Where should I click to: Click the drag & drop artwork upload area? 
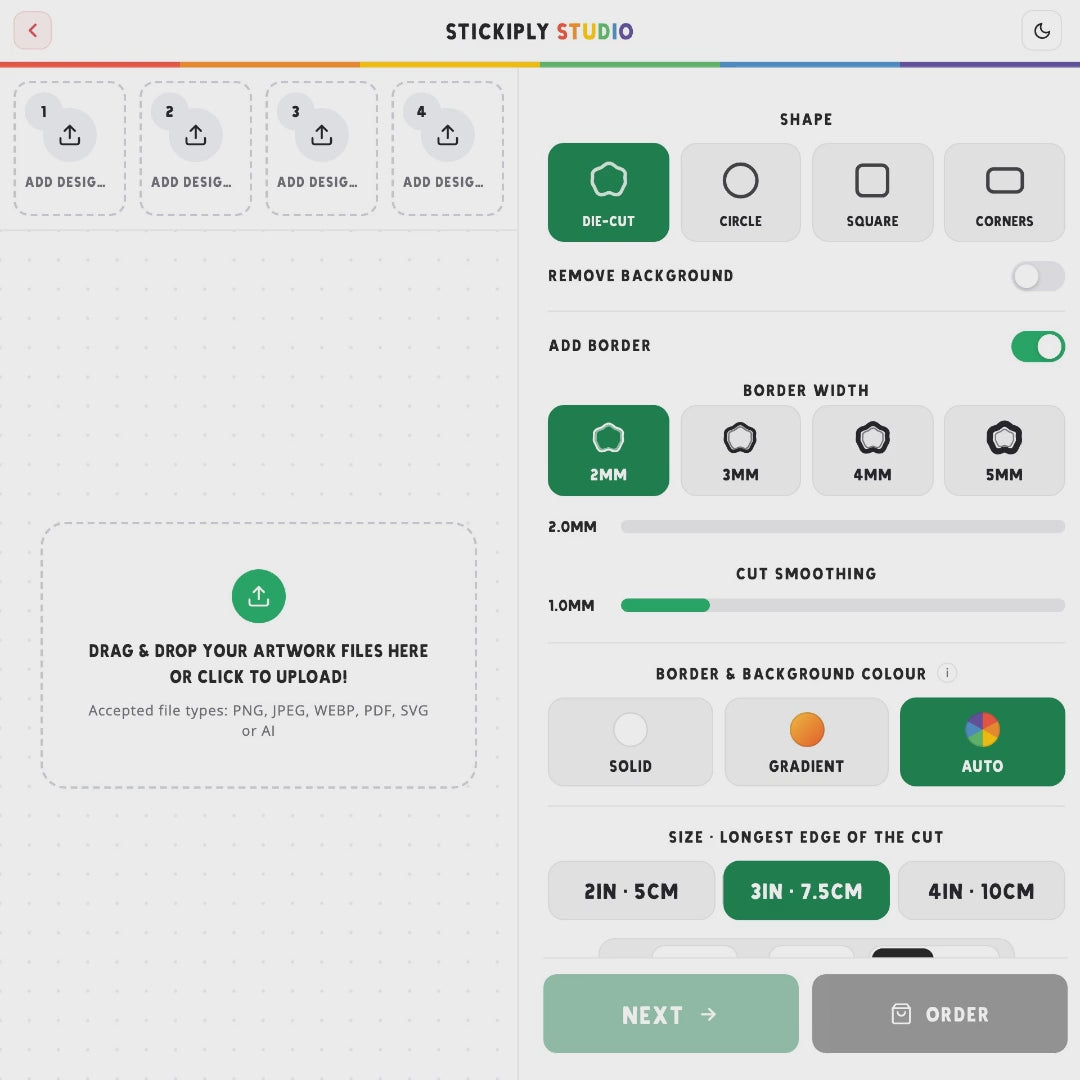pos(258,655)
